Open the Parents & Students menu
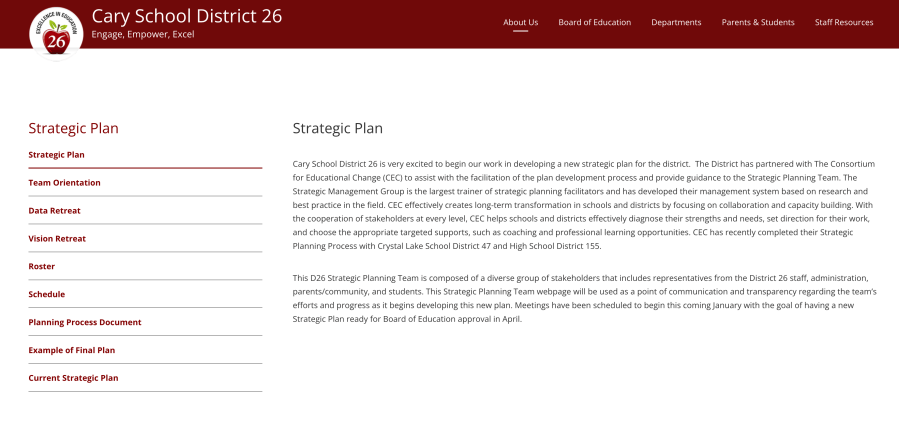This screenshot has height=421, width=899. (x=758, y=22)
